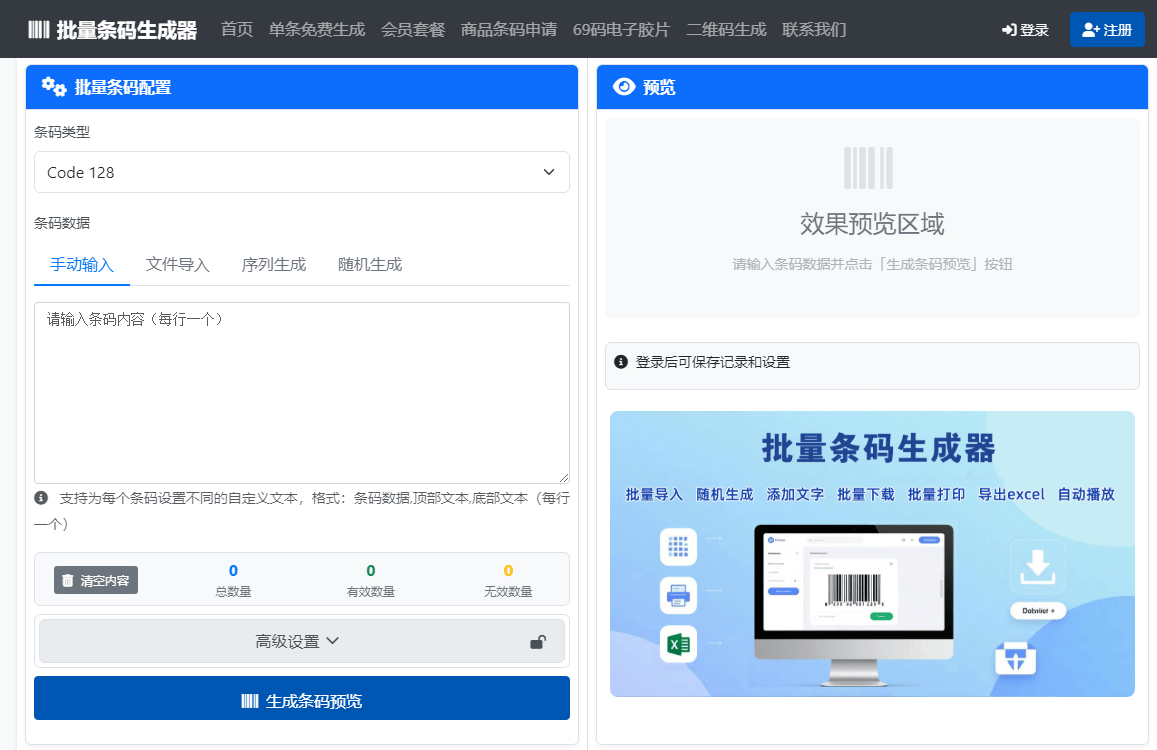Click the large barcode placeholder icon

coord(868,168)
